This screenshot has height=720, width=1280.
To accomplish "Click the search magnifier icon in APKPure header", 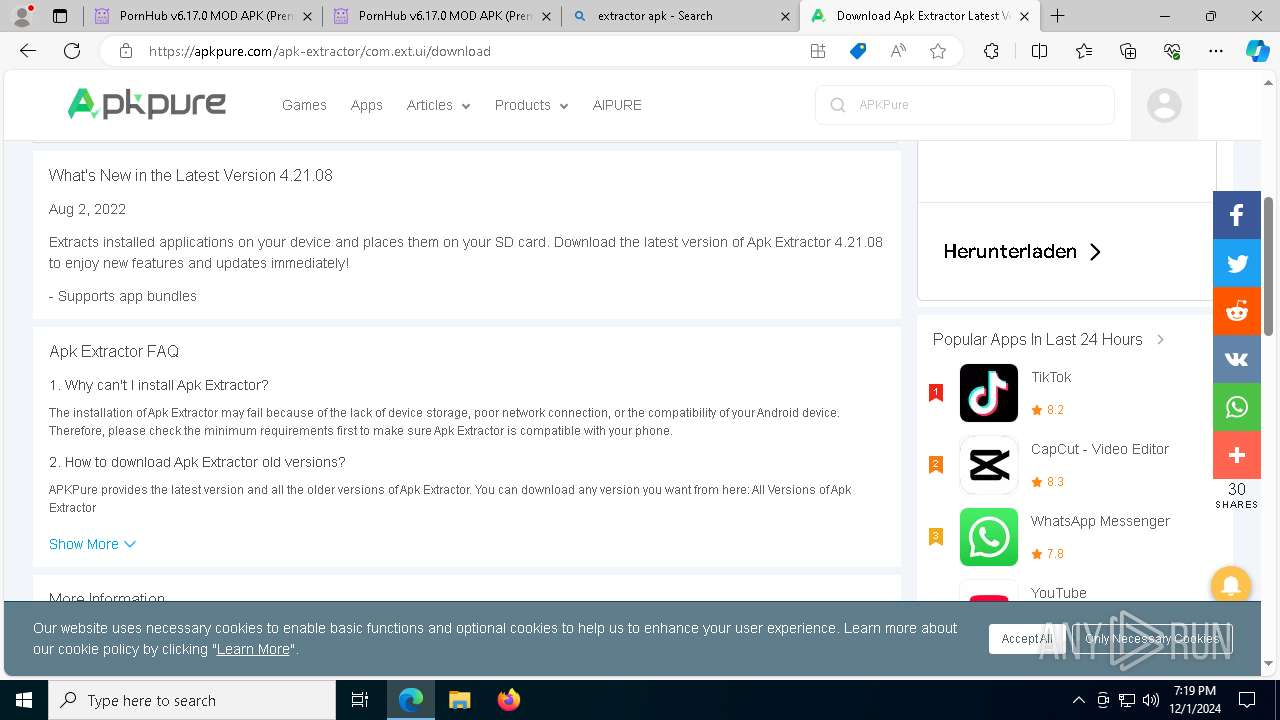I will pos(838,105).
